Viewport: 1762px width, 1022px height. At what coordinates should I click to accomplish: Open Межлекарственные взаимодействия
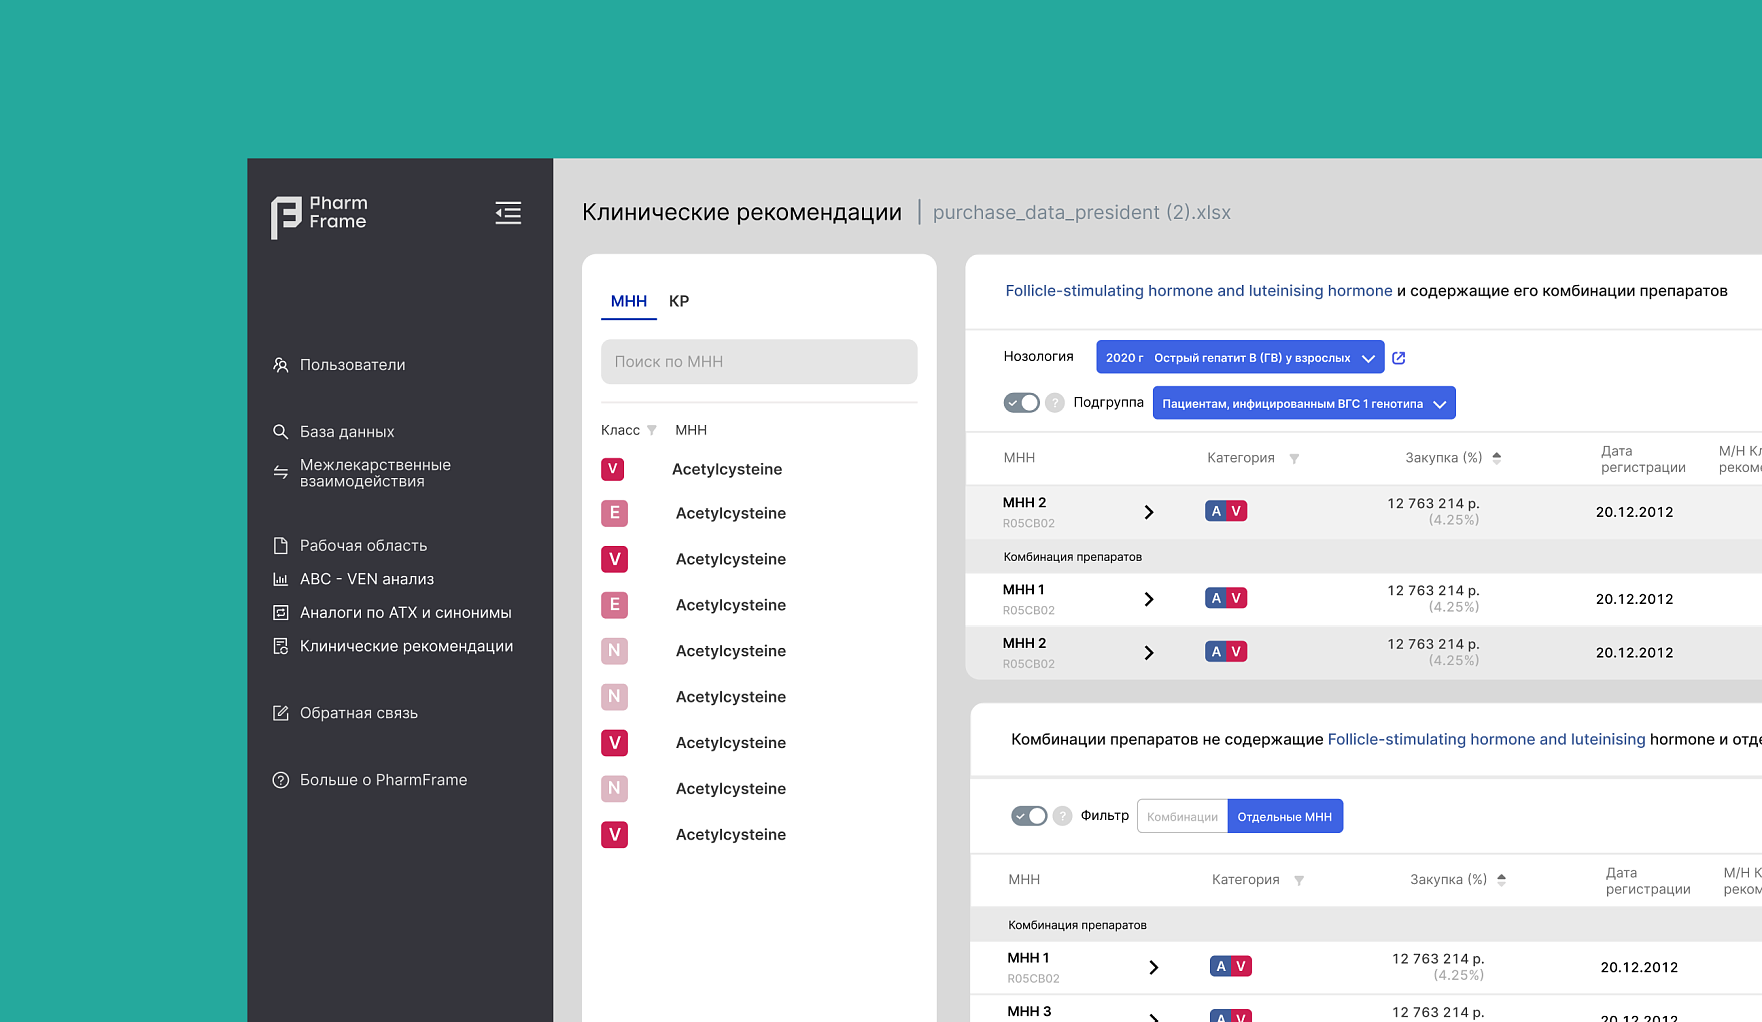coord(377,472)
